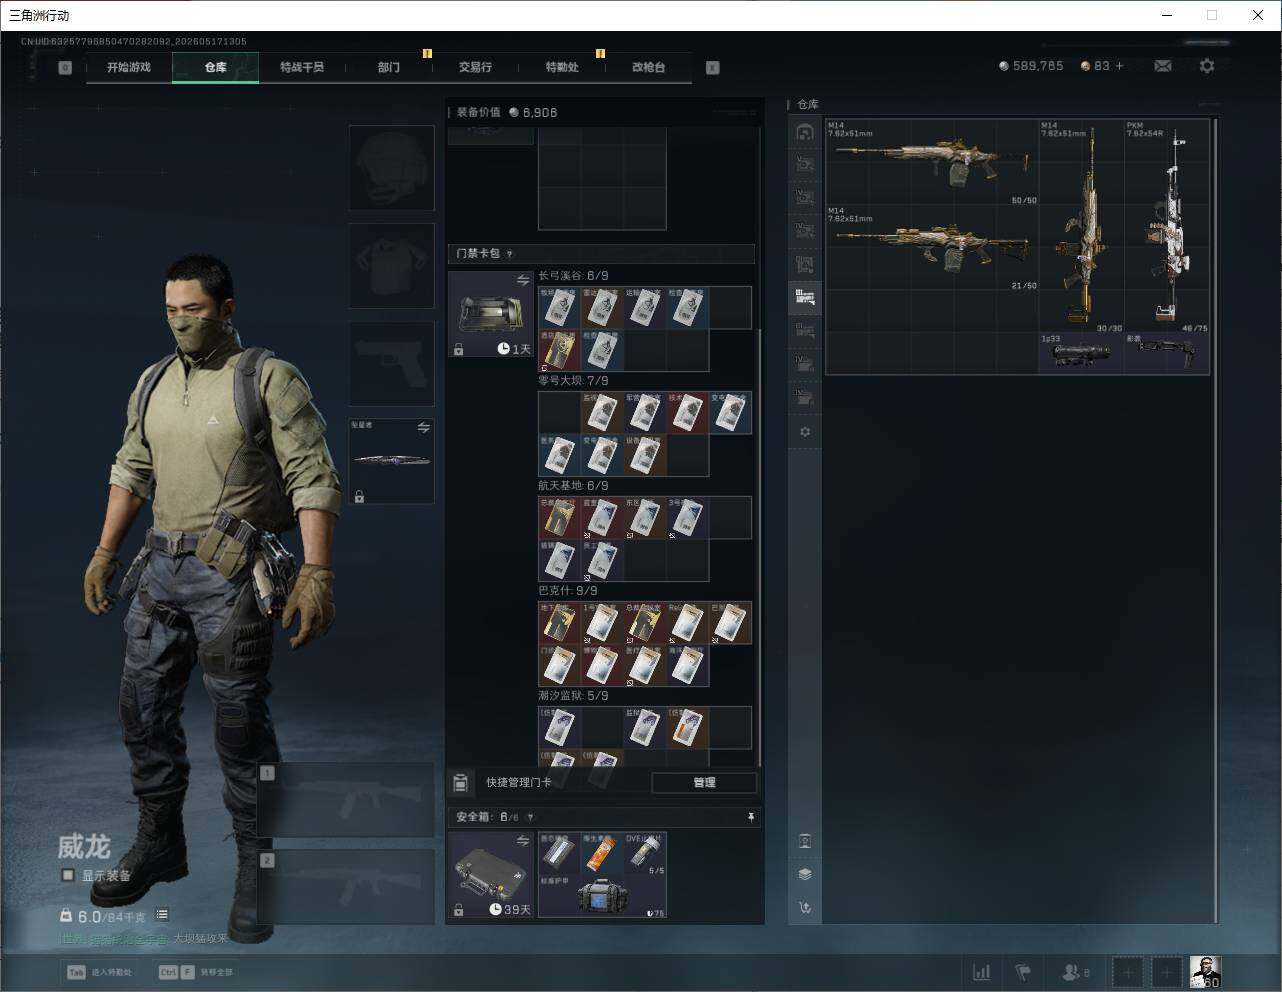The image size is (1282, 992).
Task: Select the gold keycard in 长弓溪谷 second row
Action: [x=560, y=350]
